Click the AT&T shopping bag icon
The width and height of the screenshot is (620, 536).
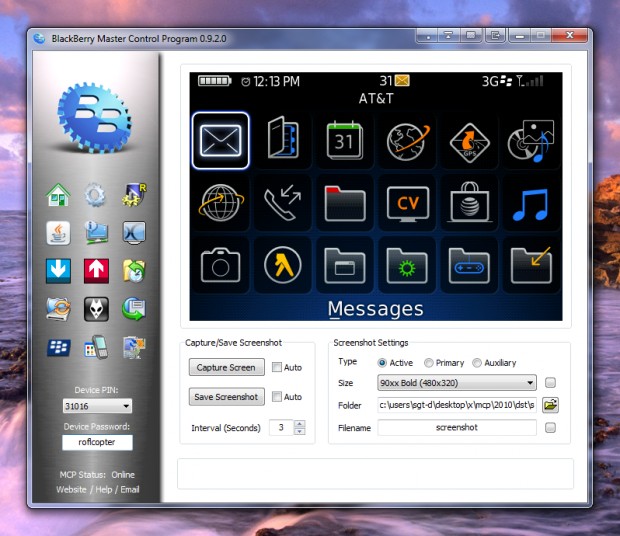469,202
